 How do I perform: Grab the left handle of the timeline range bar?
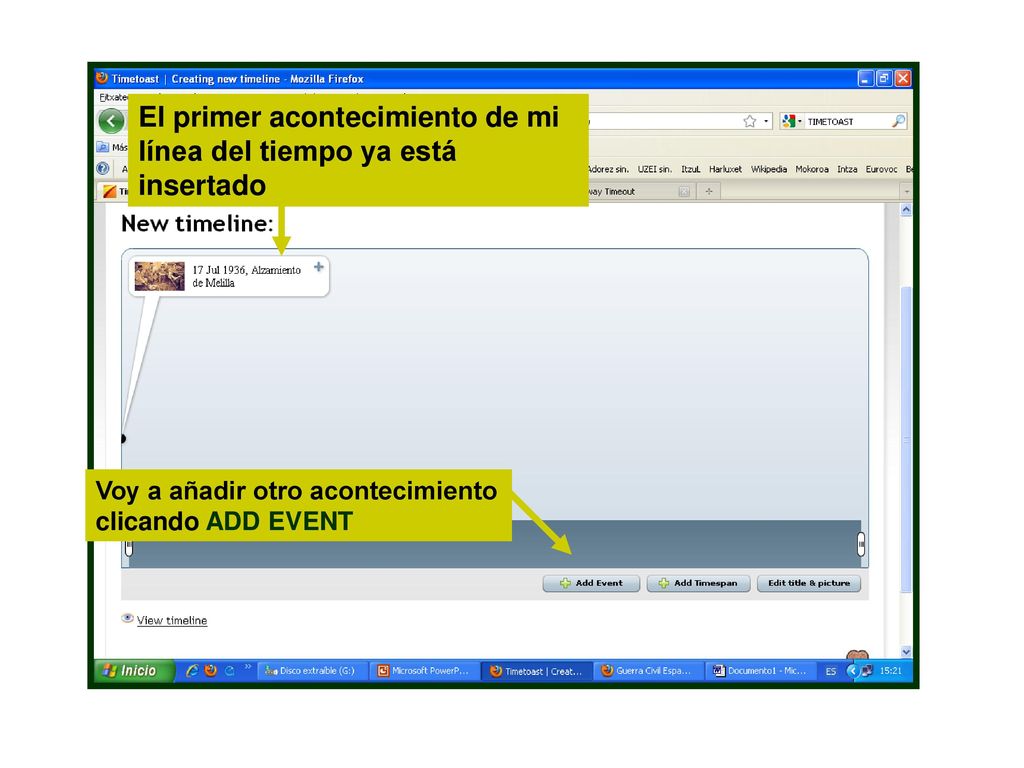pos(129,547)
